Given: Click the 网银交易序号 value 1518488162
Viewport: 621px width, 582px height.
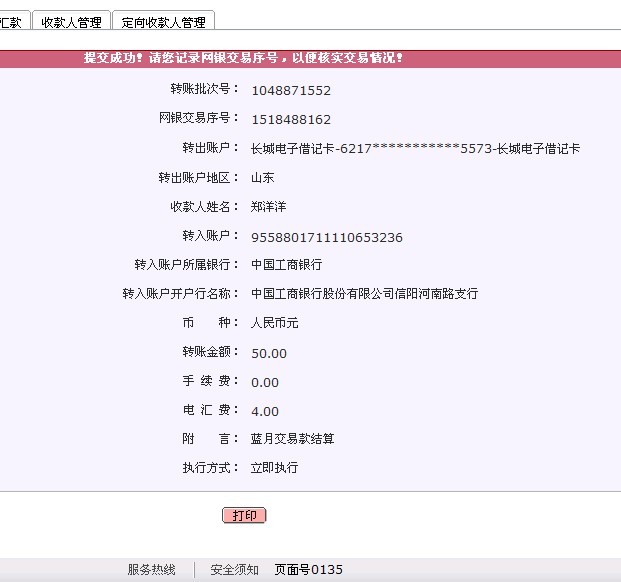Looking at the screenshot, I should (x=291, y=120).
